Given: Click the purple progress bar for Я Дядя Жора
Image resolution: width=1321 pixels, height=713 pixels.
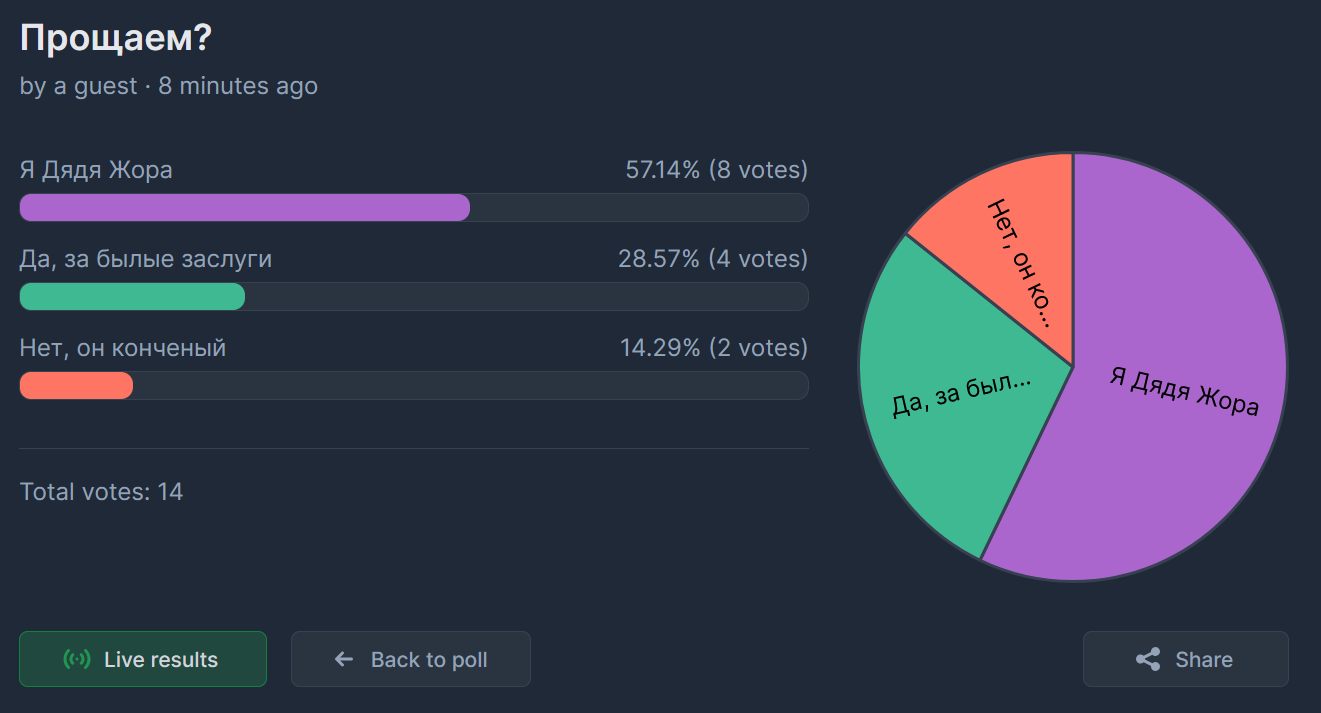Looking at the screenshot, I should coord(245,207).
